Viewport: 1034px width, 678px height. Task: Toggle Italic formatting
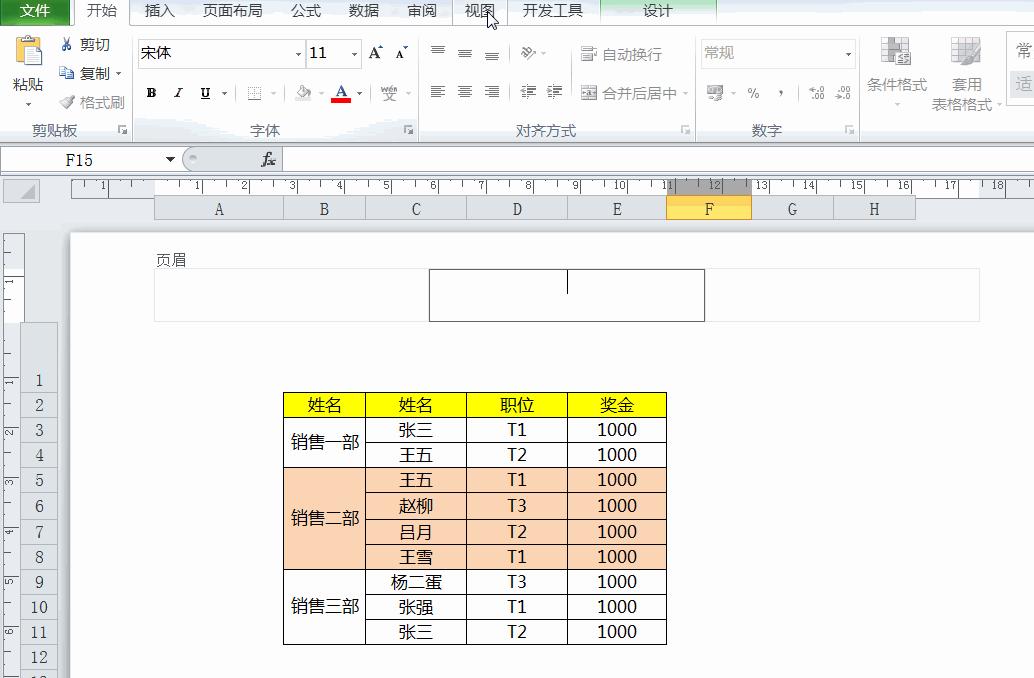pyautogui.click(x=178, y=93)
